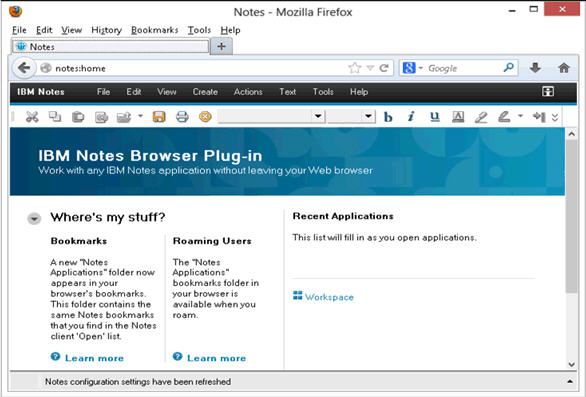Open the Create menu
Screen dimensions: 586x397
[205, 92]
